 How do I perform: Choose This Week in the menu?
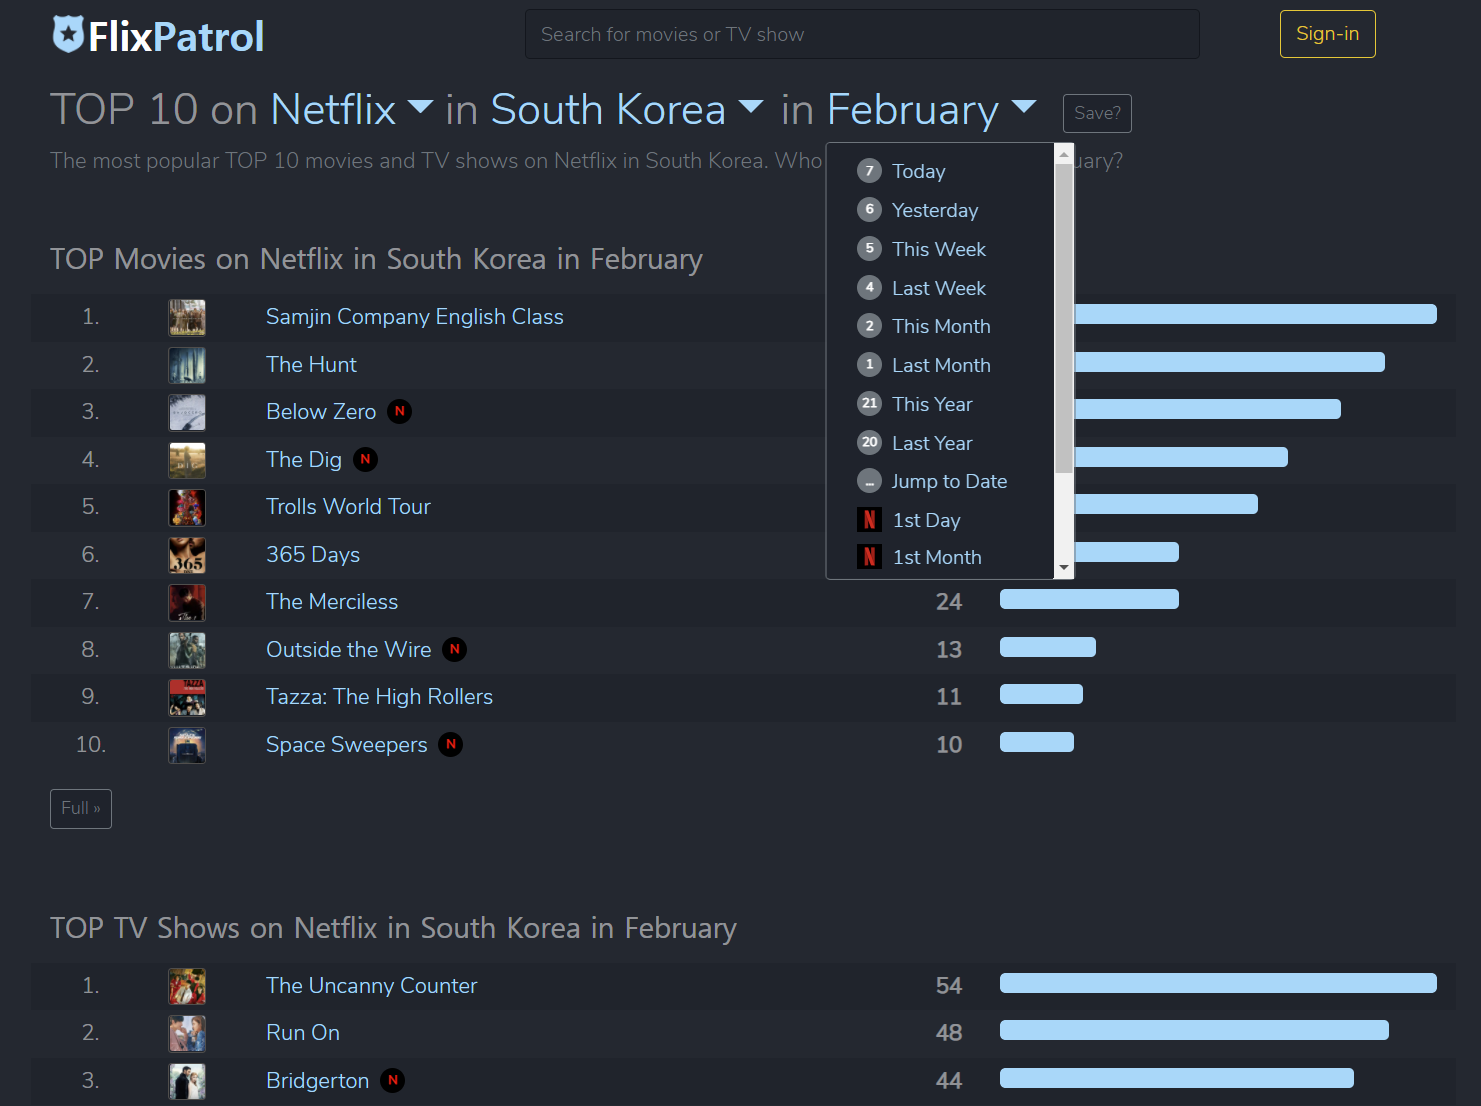[x=939, y=249]
